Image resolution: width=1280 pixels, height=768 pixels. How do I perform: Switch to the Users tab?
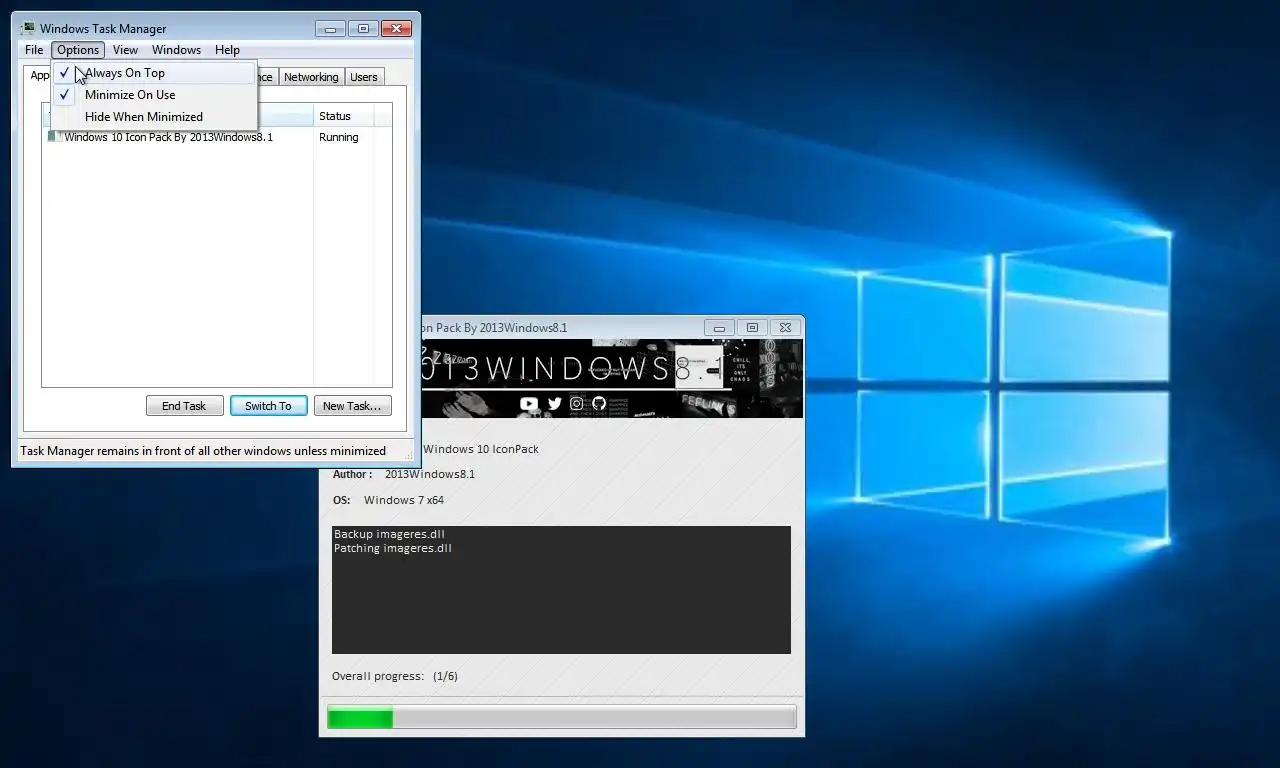364,77
